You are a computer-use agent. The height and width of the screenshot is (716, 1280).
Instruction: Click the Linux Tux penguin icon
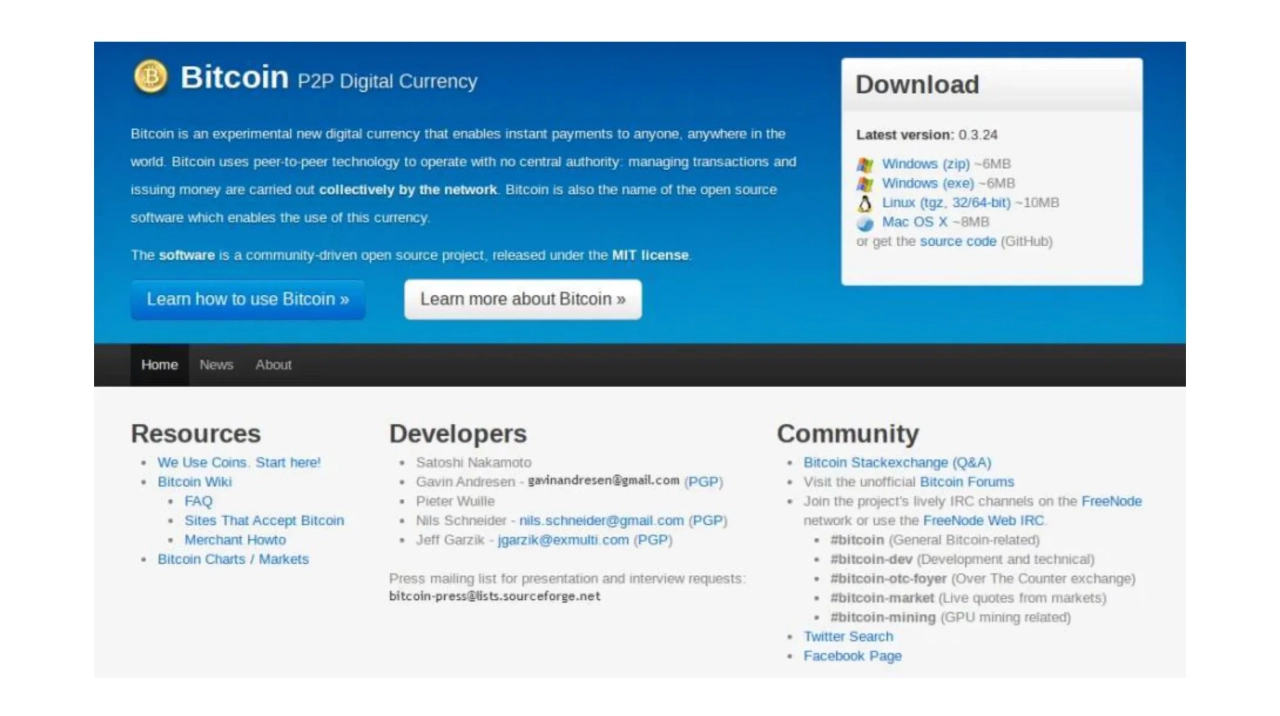tap(865, 202)
